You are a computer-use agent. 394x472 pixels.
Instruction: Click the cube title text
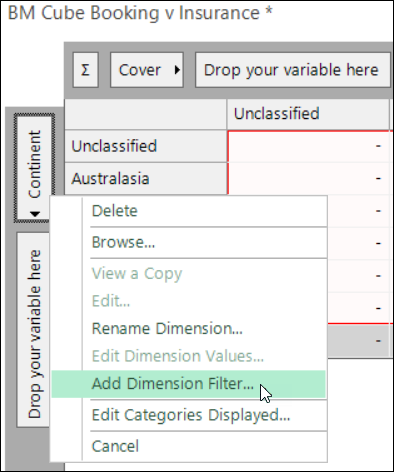[140, 13]
